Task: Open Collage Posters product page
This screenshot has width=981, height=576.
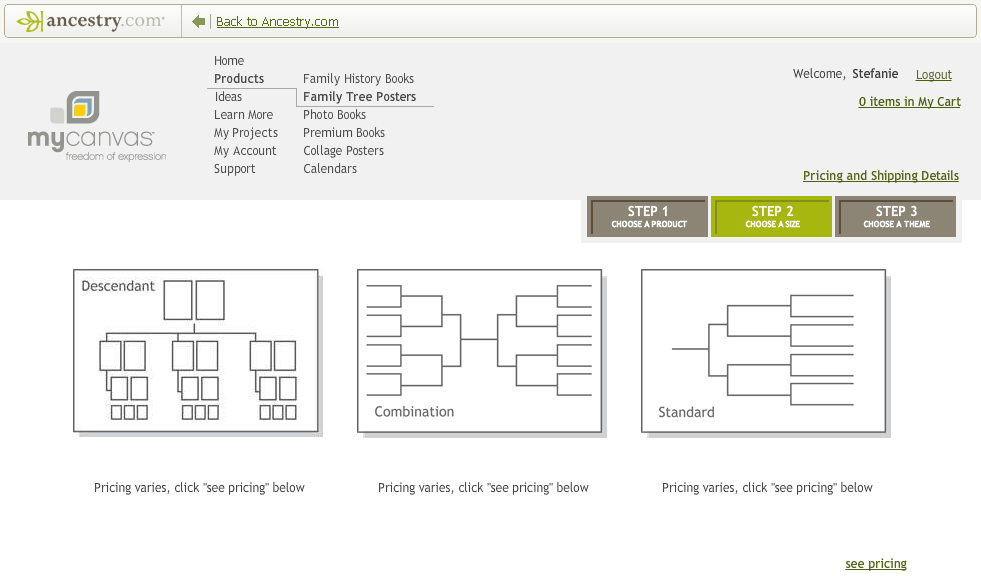Action: tap(343, 151)
